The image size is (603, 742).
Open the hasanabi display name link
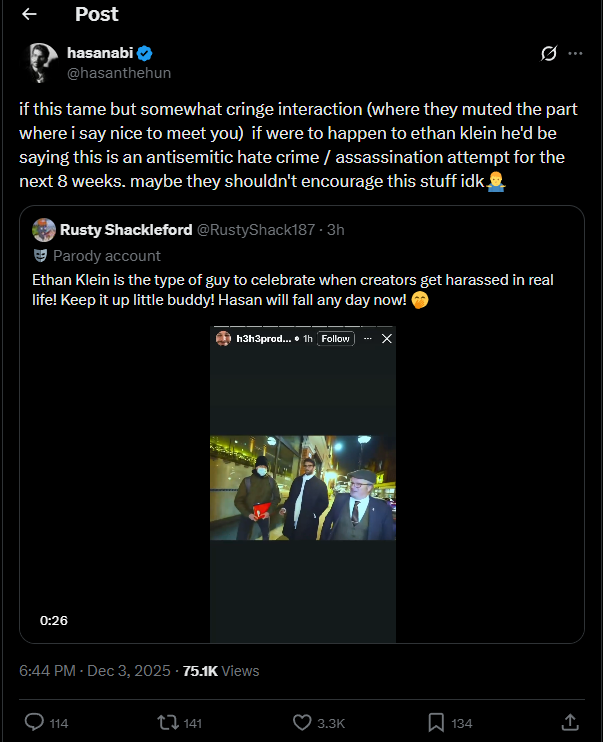coord(100,53)
